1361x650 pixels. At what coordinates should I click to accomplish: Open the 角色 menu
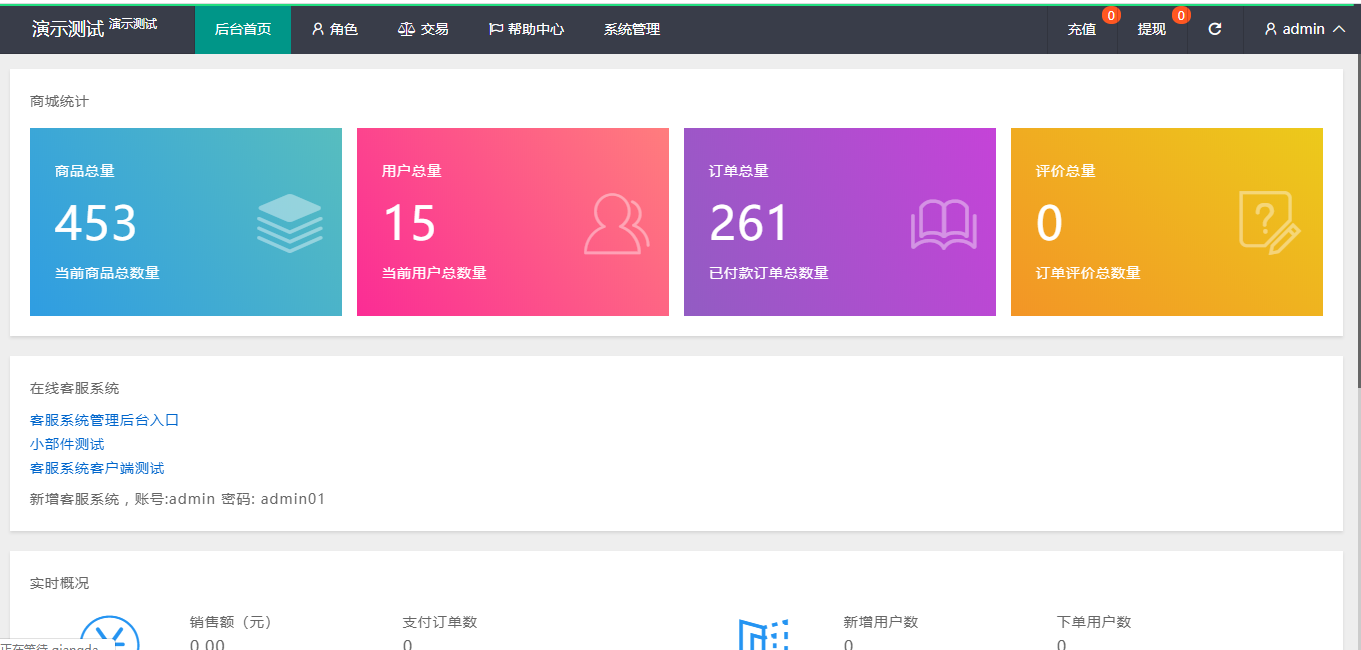[334, 29]
